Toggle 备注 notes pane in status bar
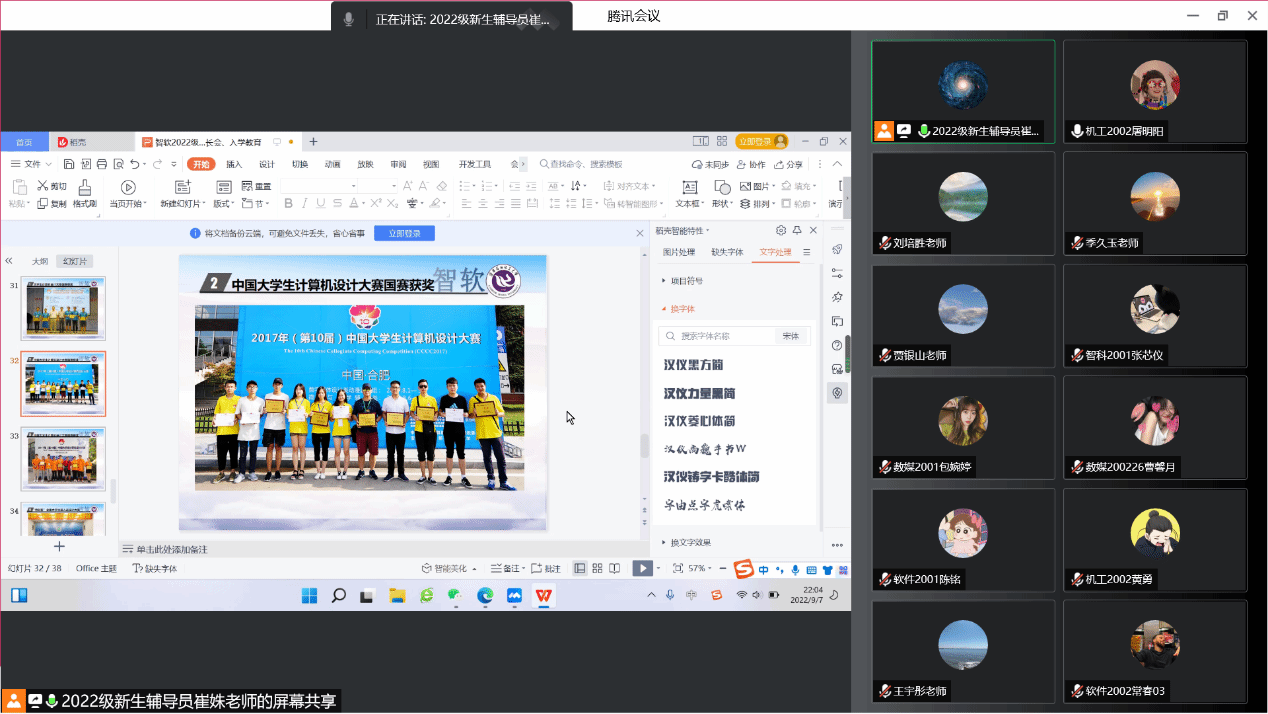1268x714 pixels. coord(506,568)
